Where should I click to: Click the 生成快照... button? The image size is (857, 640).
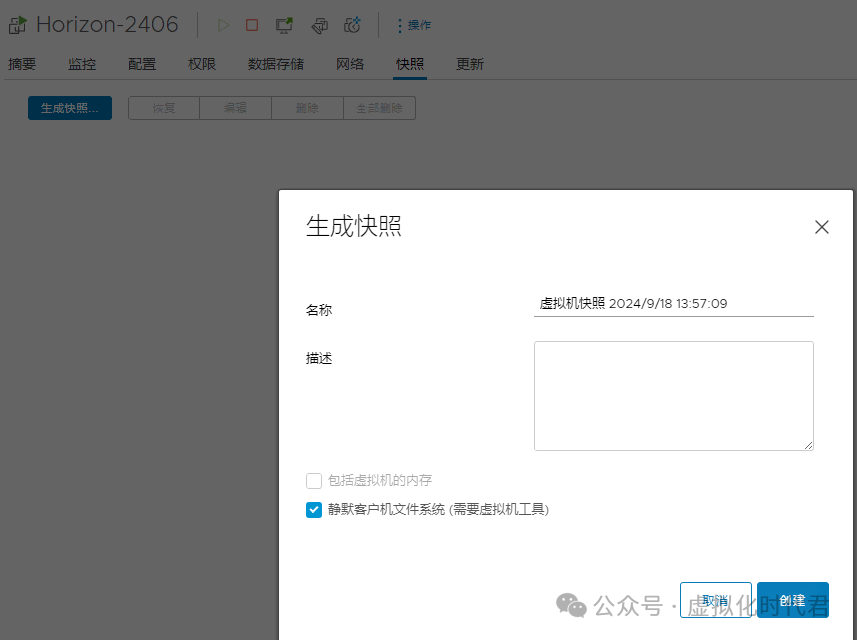point(70,108)
